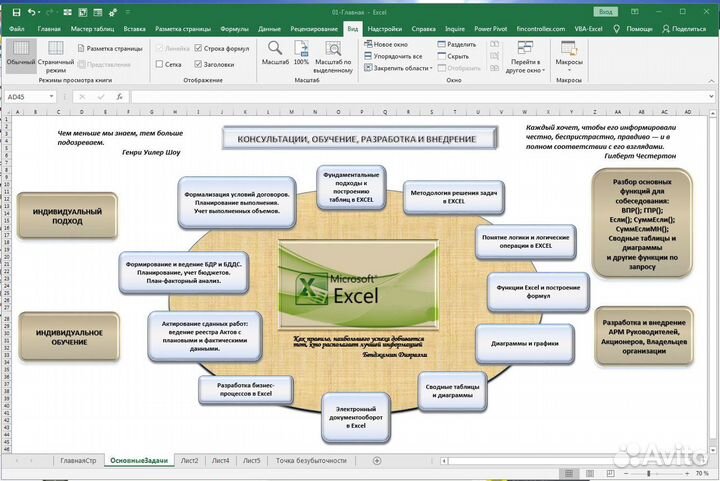Click the Name Box showing AD45
The width and height of the screenshot is (720, 481).
coord(27,97)
